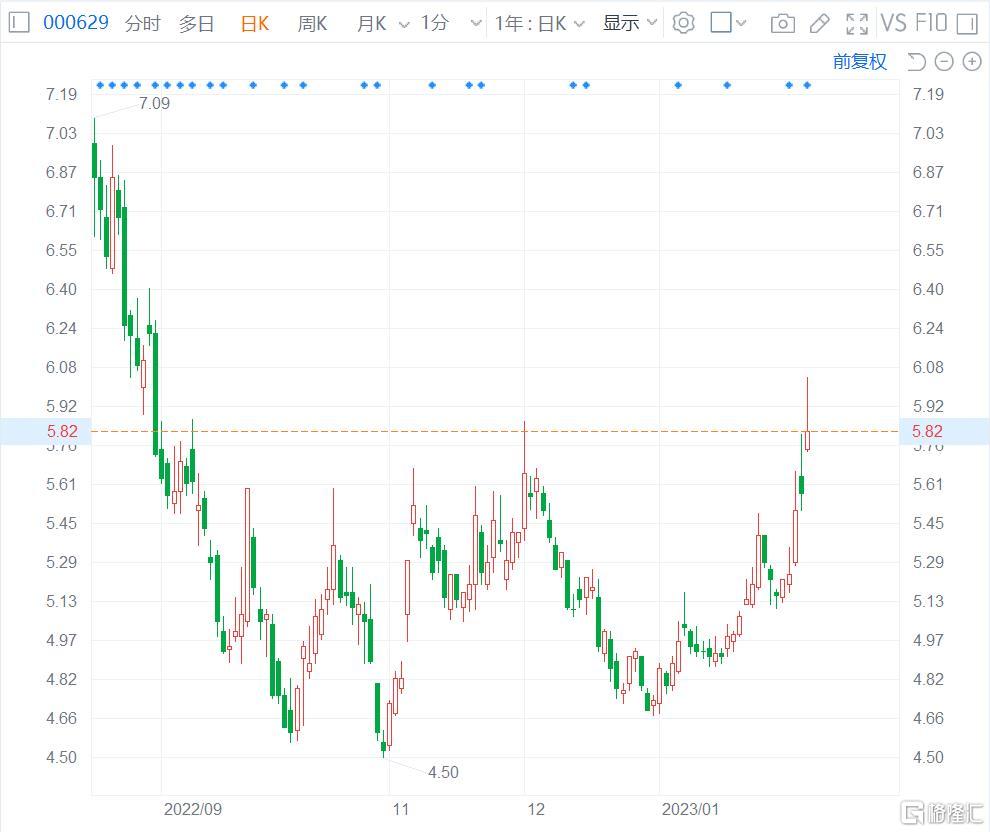Click the 11 month axis label
990x832 pixels.
400,809
